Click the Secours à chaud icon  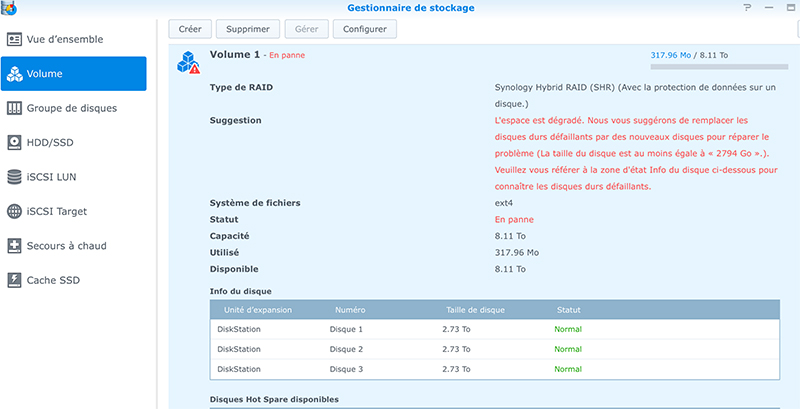pyautogui.click(x=14, y=245)
